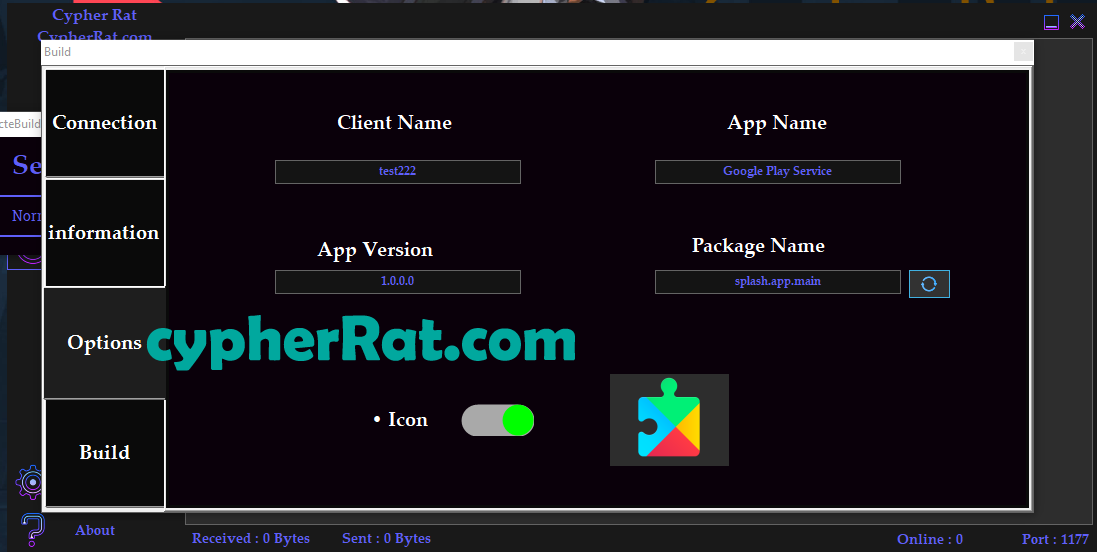The image size is (1097, 552).
Task: Click the question mark help icon
Action: pyautogui.click(x=32, y=529)
